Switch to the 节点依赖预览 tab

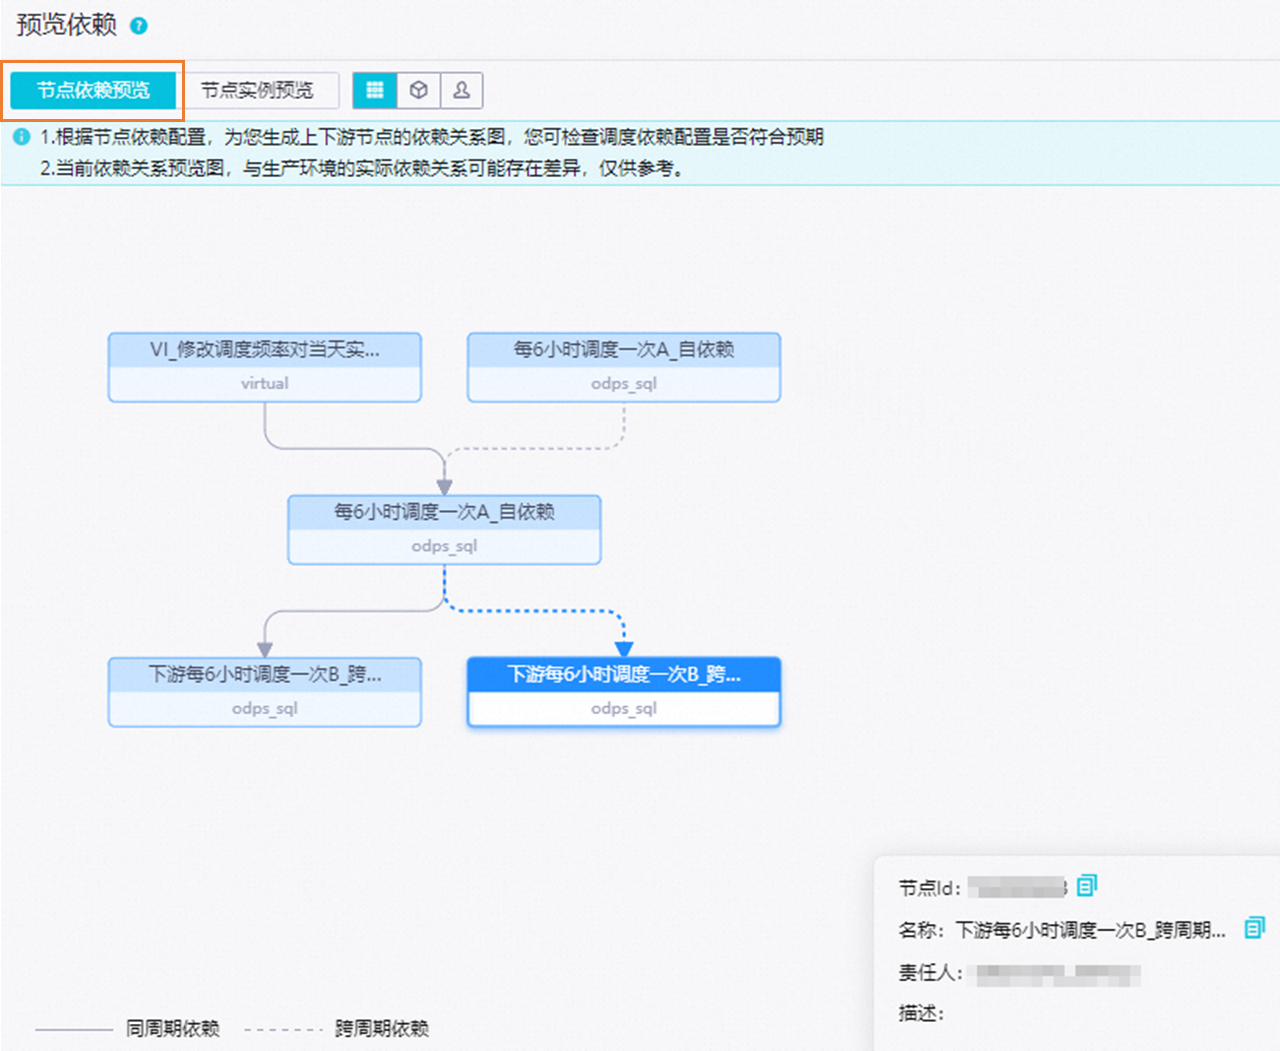[93, 90]
